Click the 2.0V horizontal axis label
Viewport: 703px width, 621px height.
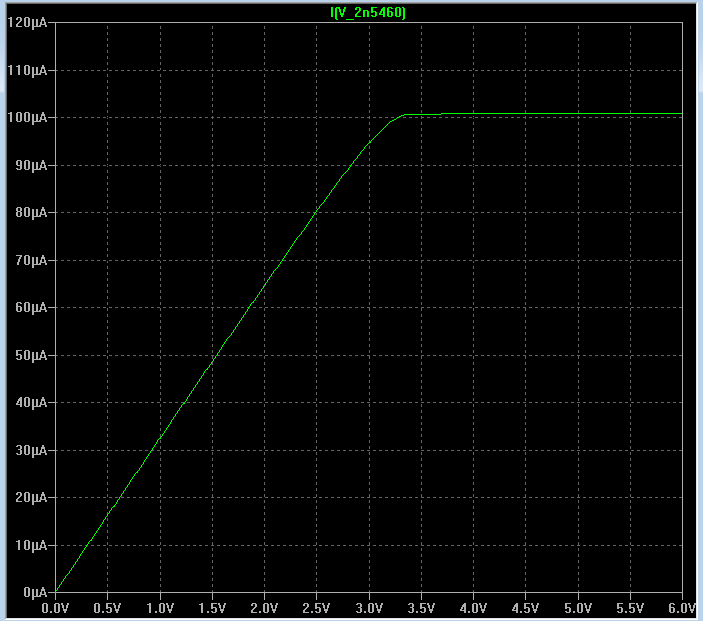tap(264, 608)
